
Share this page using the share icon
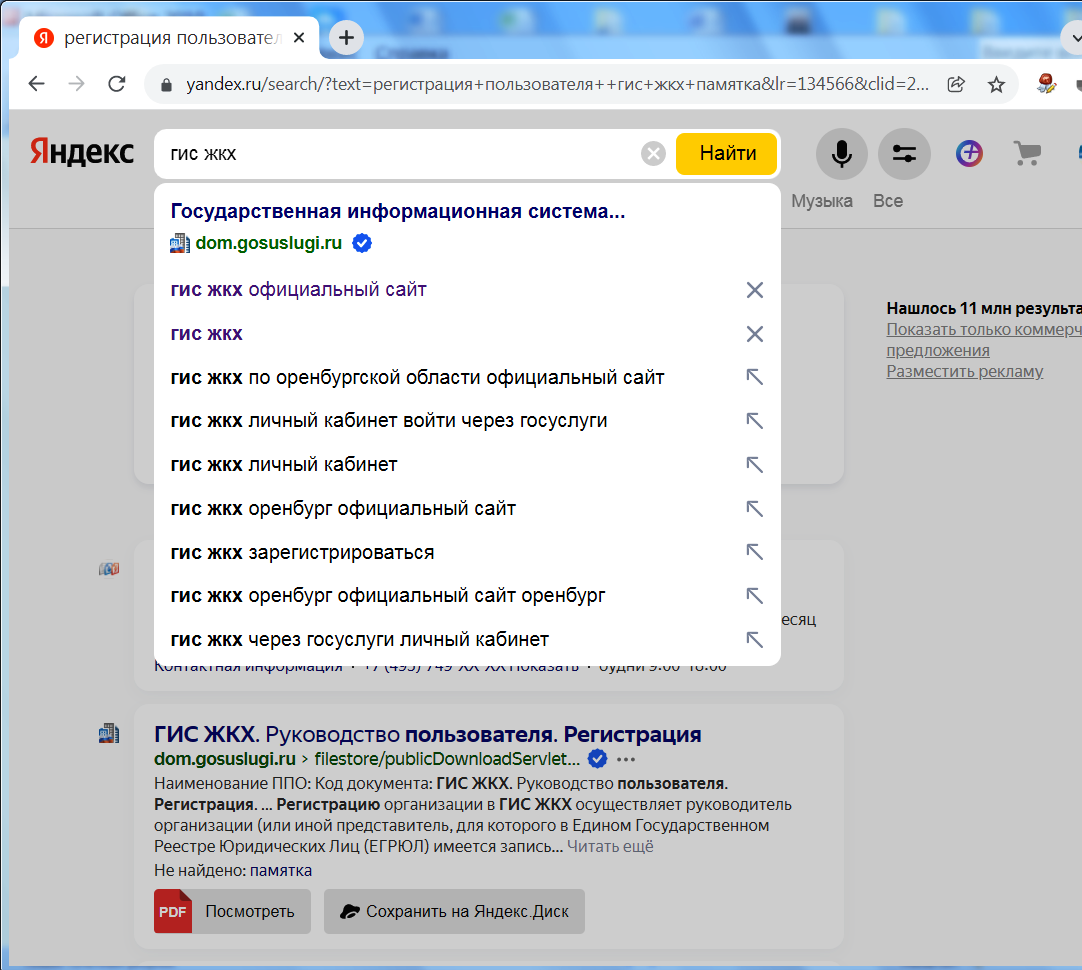(x=956, y=84)
